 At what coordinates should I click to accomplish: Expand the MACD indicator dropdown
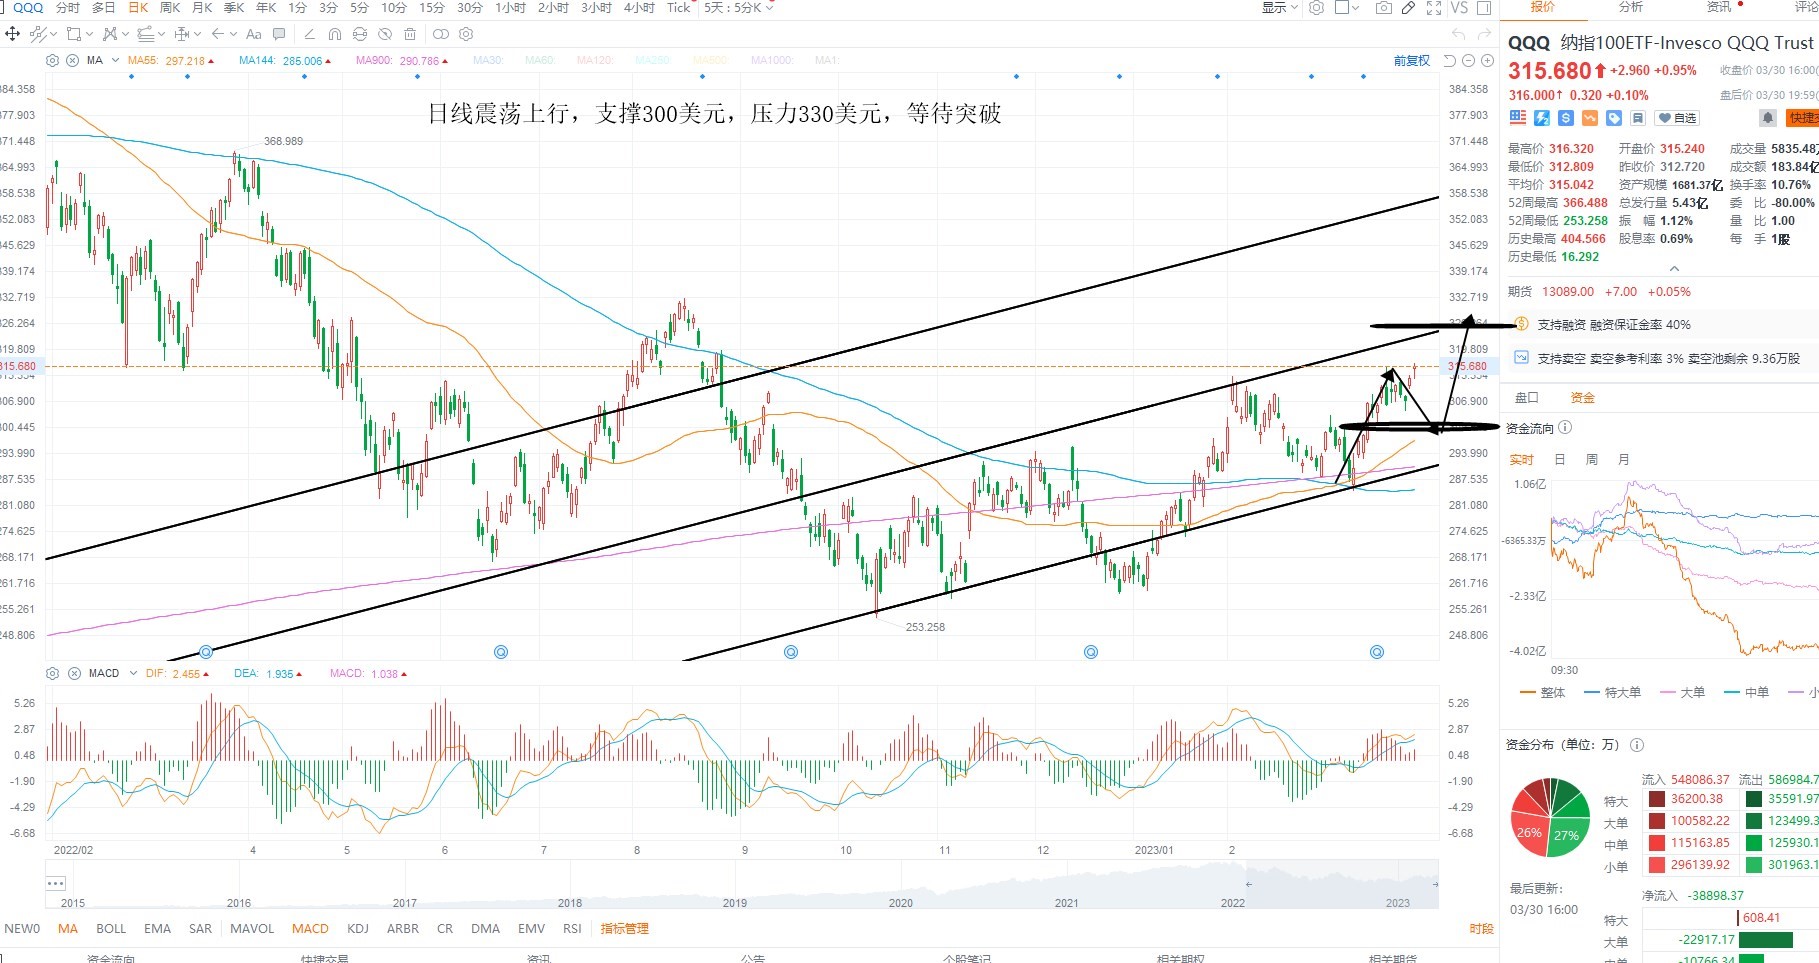133,674
